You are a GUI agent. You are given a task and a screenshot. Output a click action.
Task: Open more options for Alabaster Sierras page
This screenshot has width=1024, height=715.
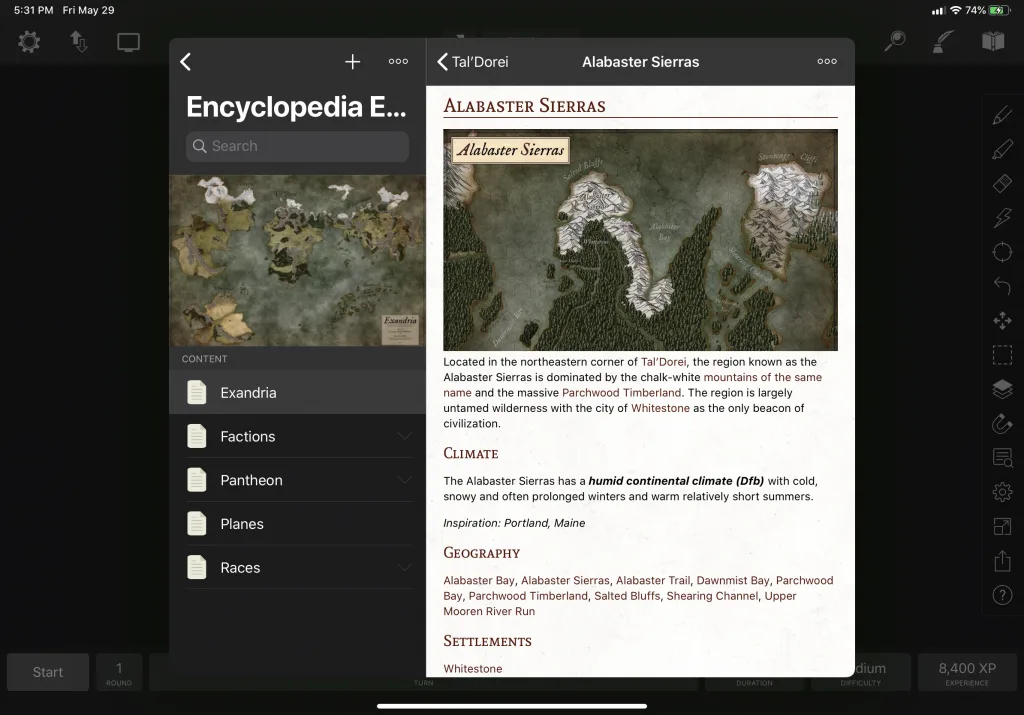click(x=827, y=61)
